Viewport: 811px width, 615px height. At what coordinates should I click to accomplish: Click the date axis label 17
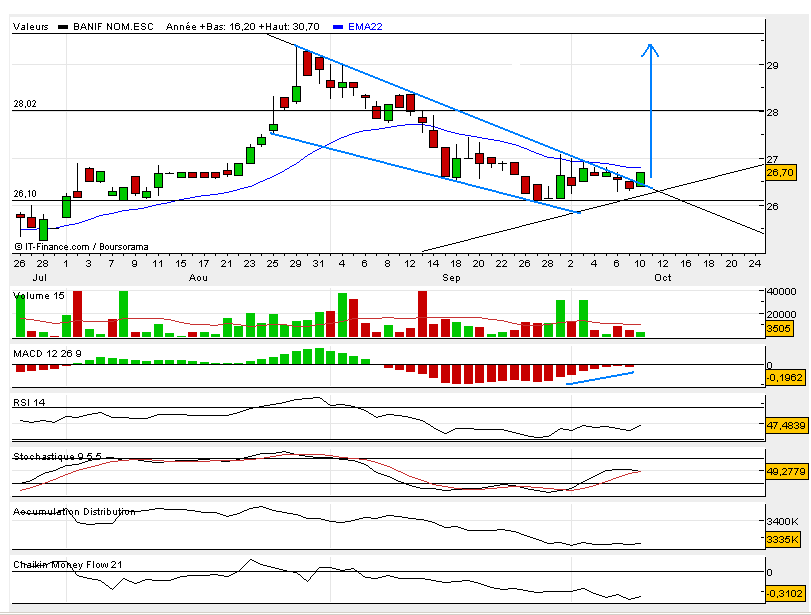pos(203,263)
